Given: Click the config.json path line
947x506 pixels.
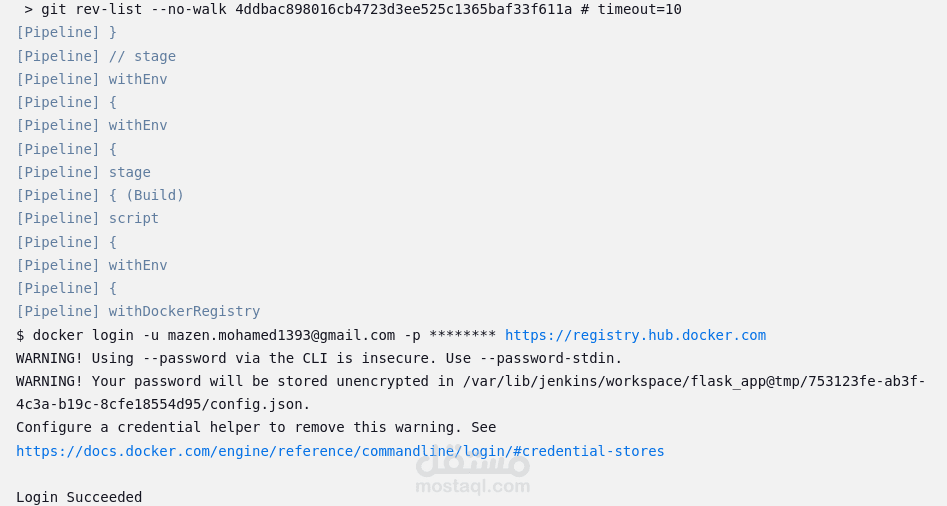Looking at the screenshot, I should 163,404.
